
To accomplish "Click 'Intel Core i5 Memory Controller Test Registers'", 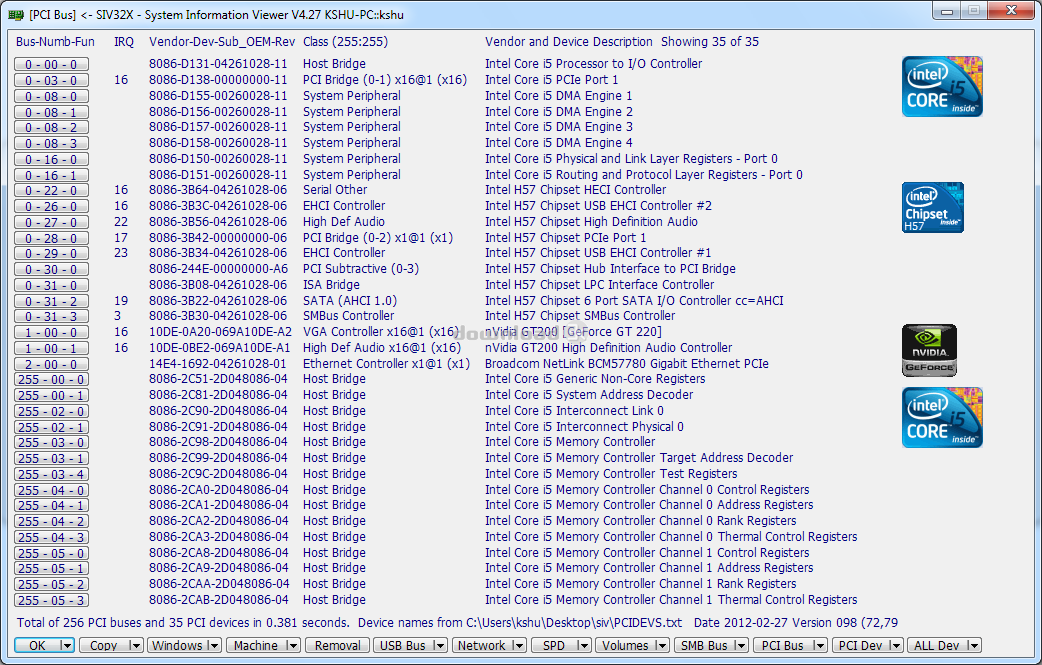I will pos(611,474).
